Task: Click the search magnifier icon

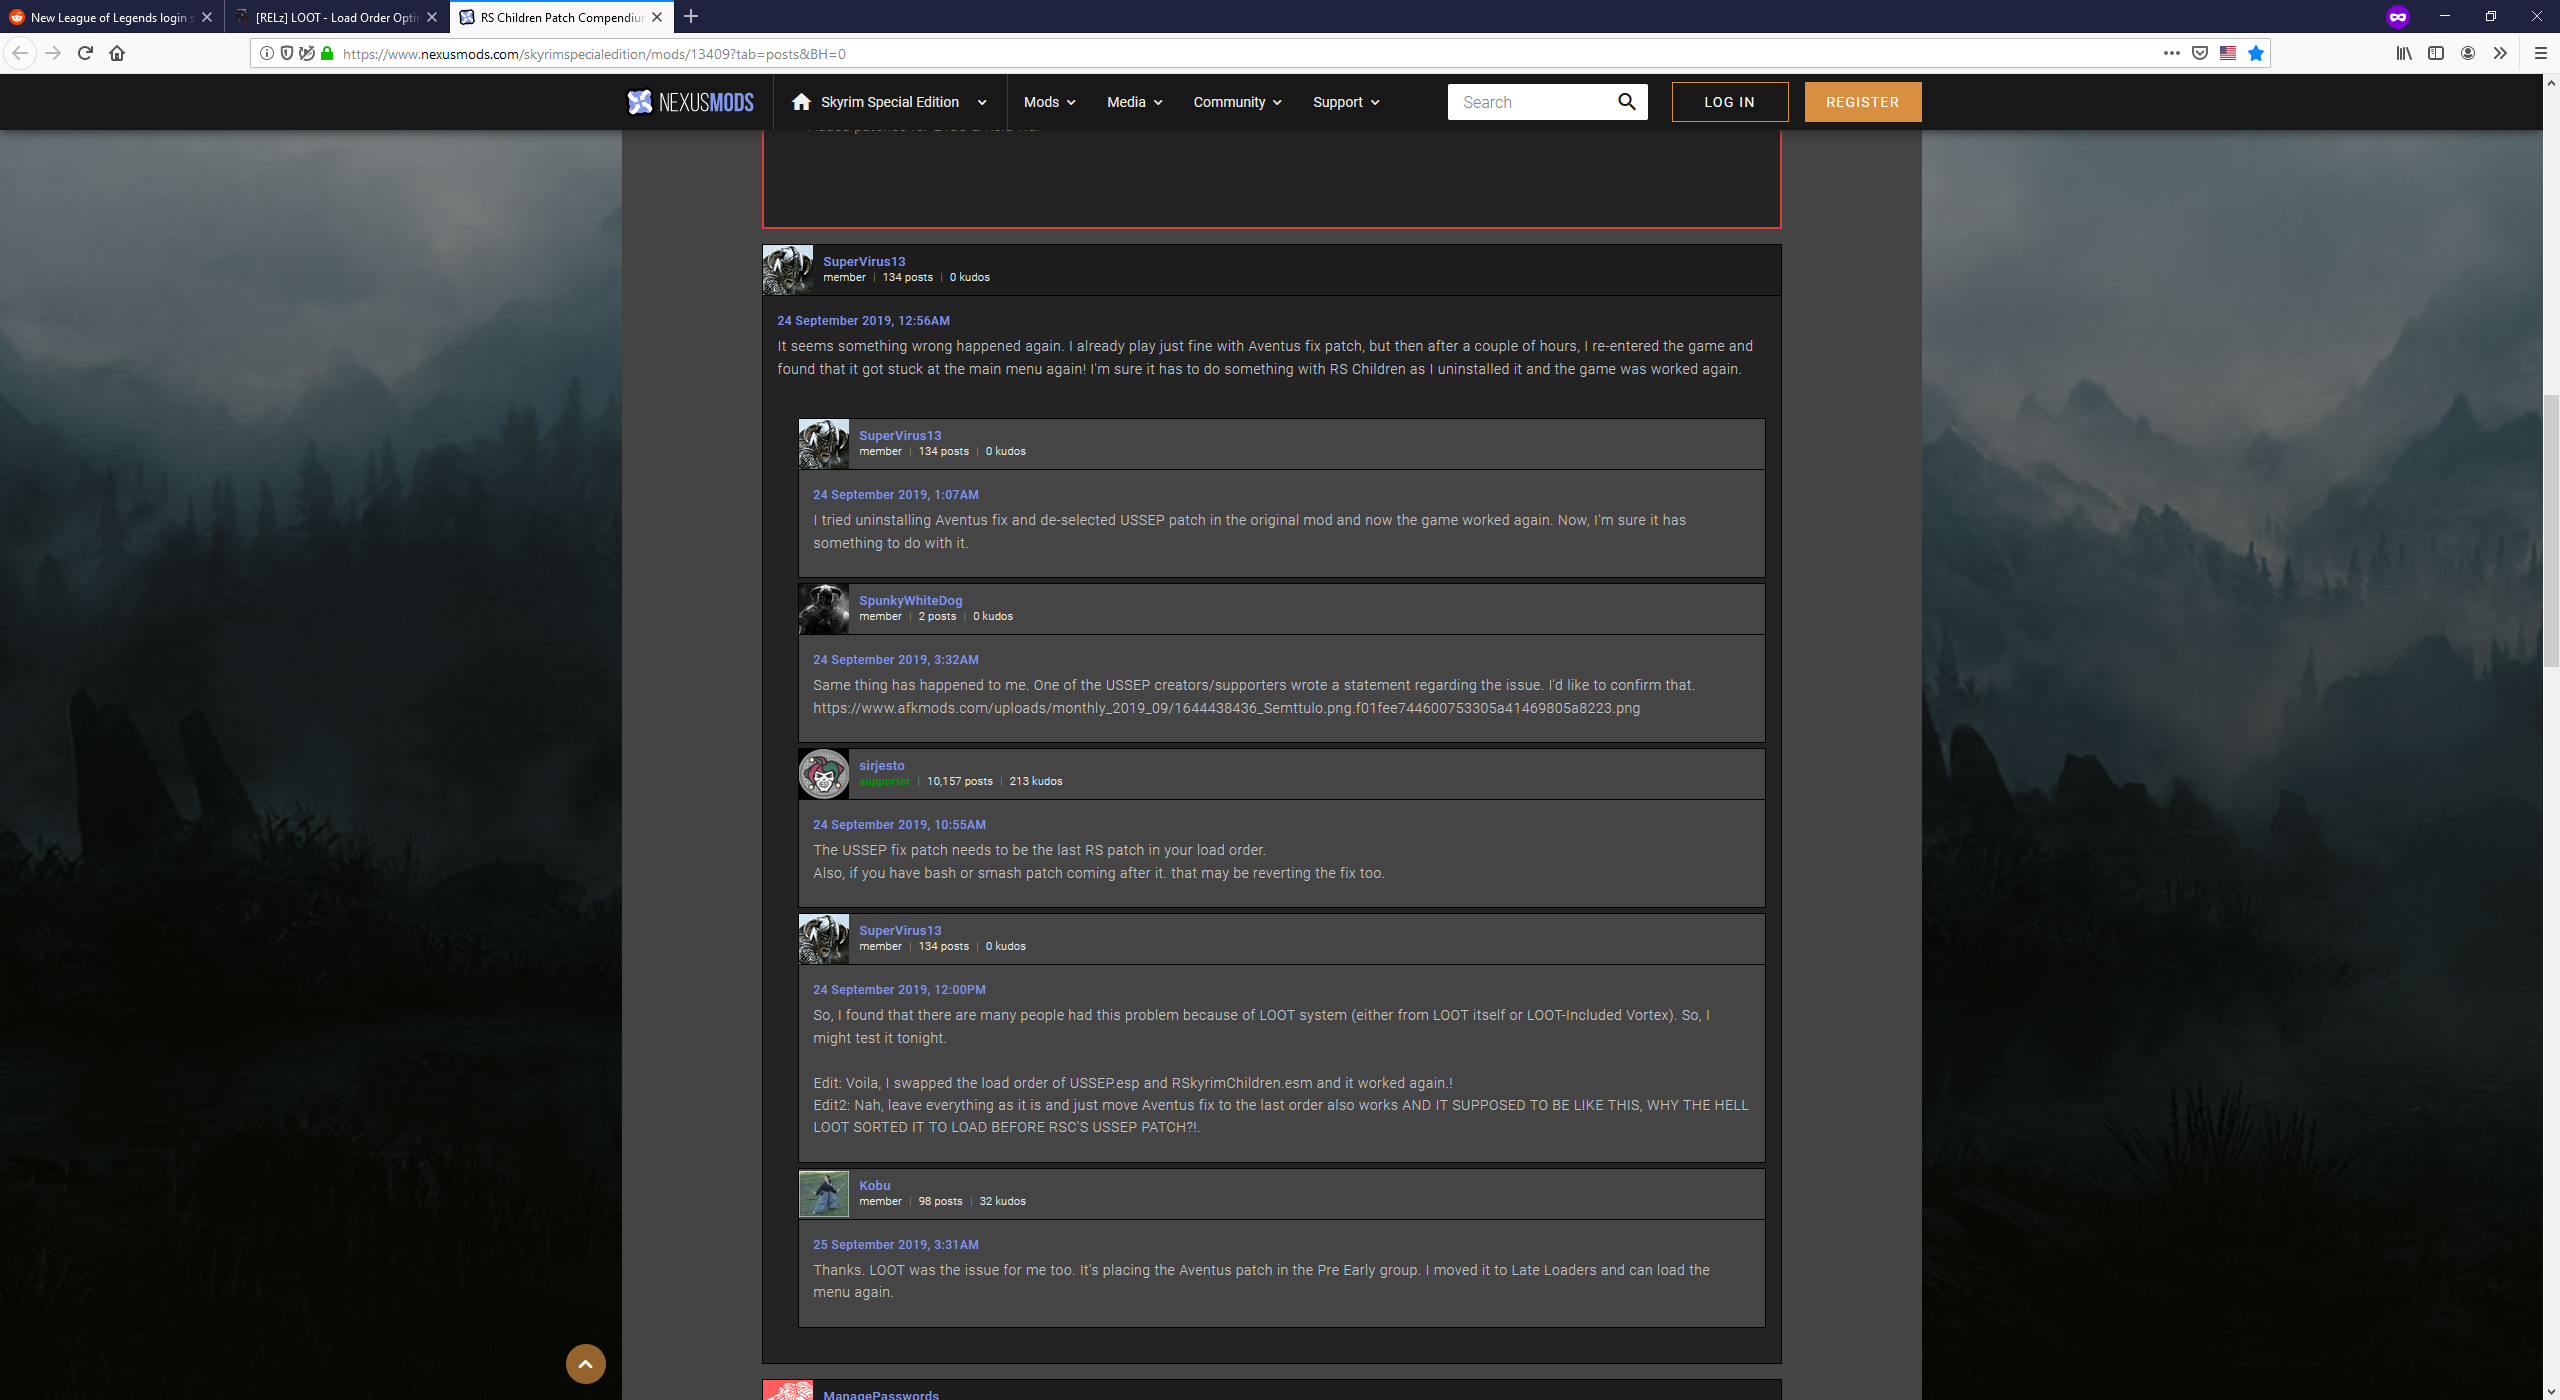Action: point(1627,102)
